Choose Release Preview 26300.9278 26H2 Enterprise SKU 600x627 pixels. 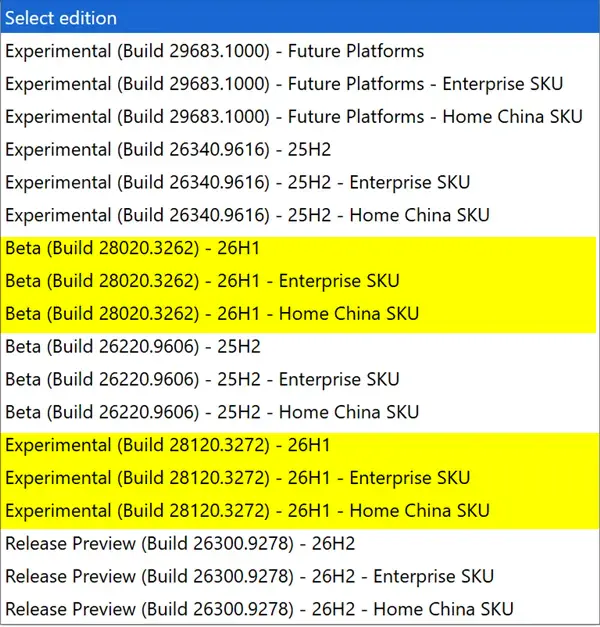(300, 576)
